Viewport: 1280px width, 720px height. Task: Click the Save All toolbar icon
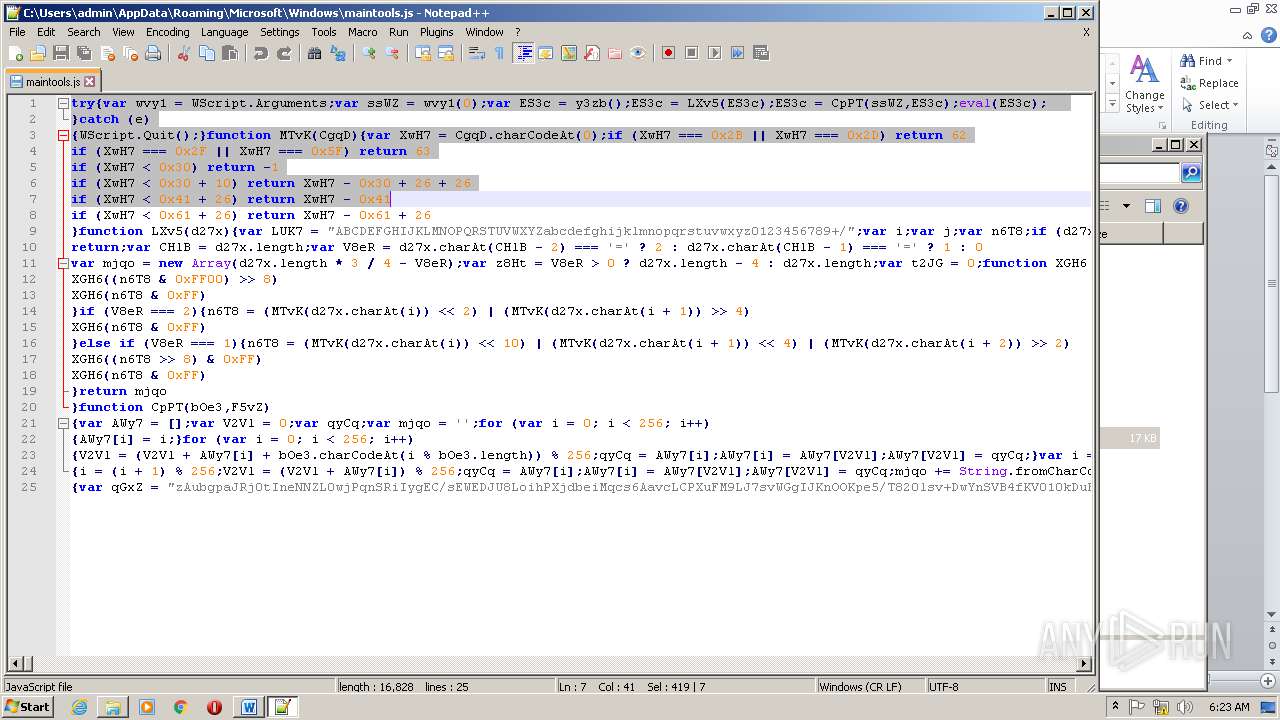point(84,53)
